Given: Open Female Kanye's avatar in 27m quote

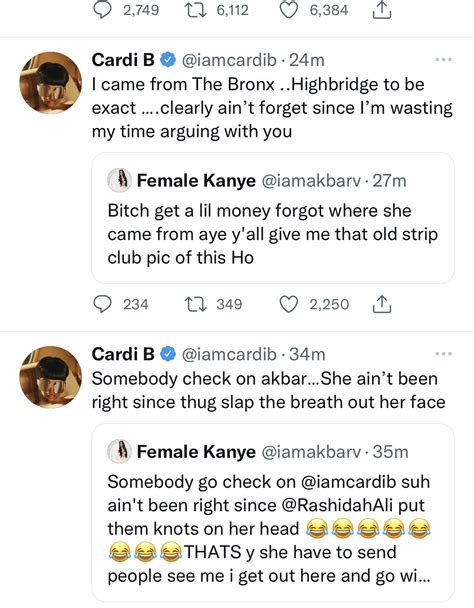Looking at the screenshot, I should (x=119, y=181).
